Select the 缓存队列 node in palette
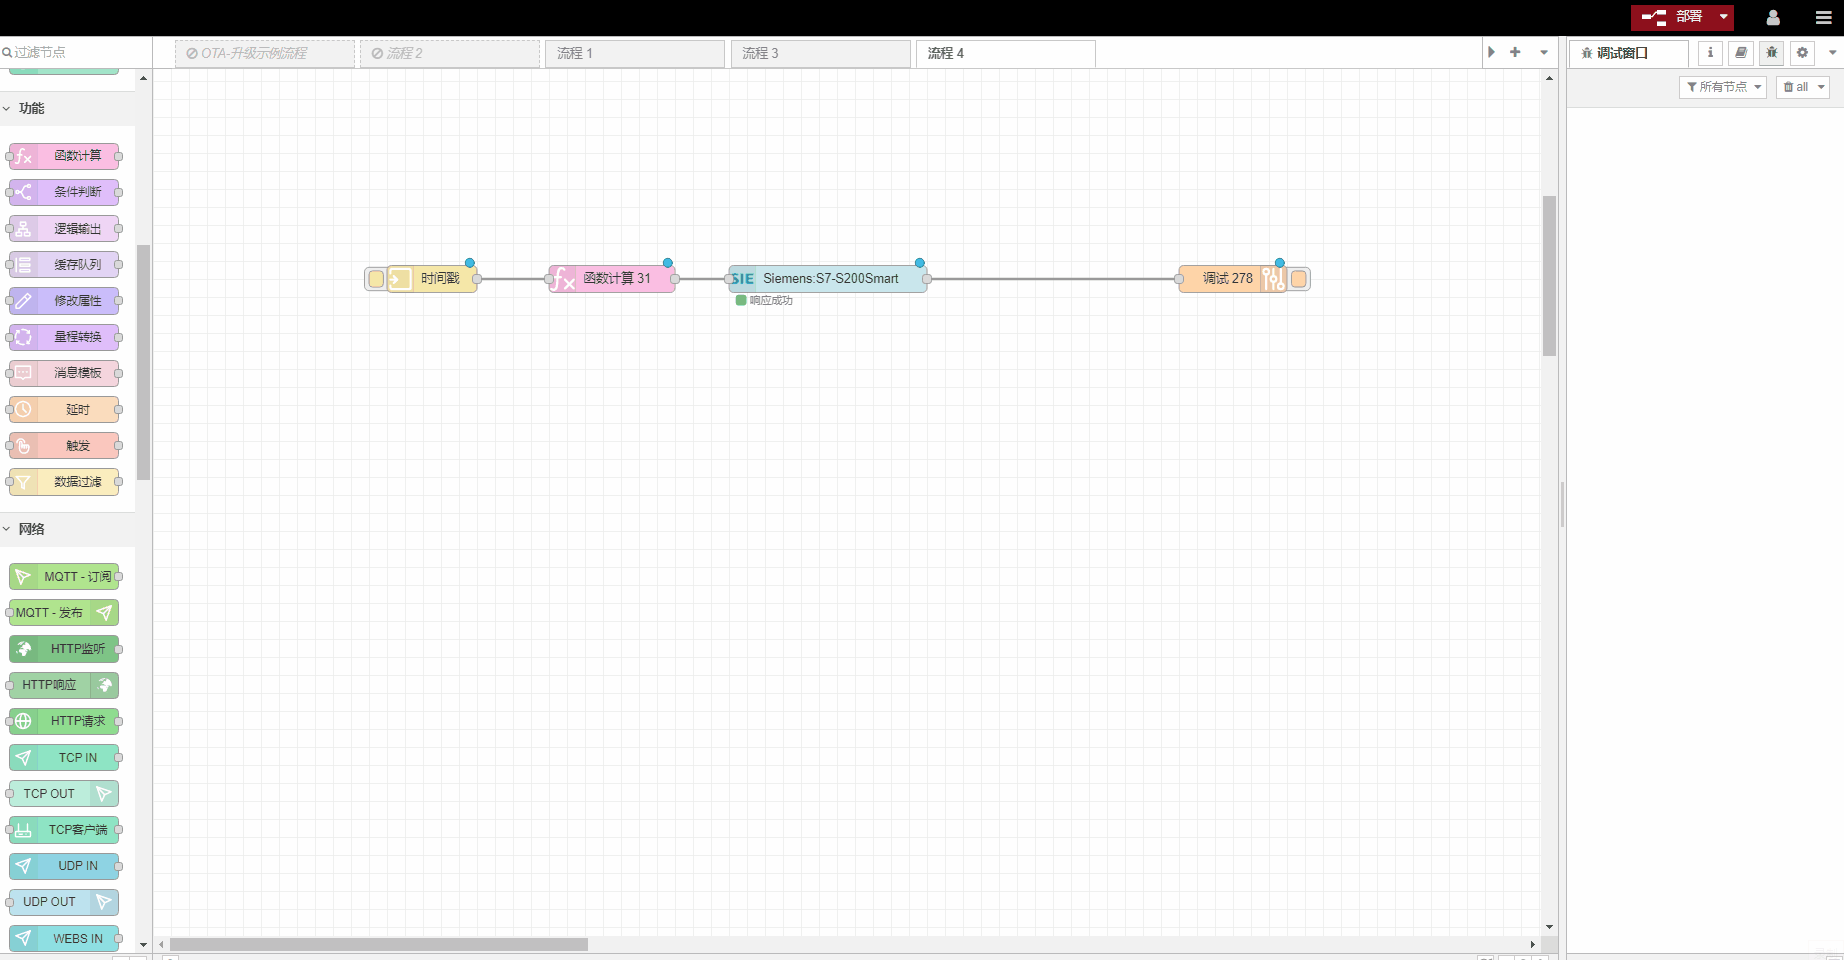This screenshot has width=1844, height=960. [x=64, y=265]
